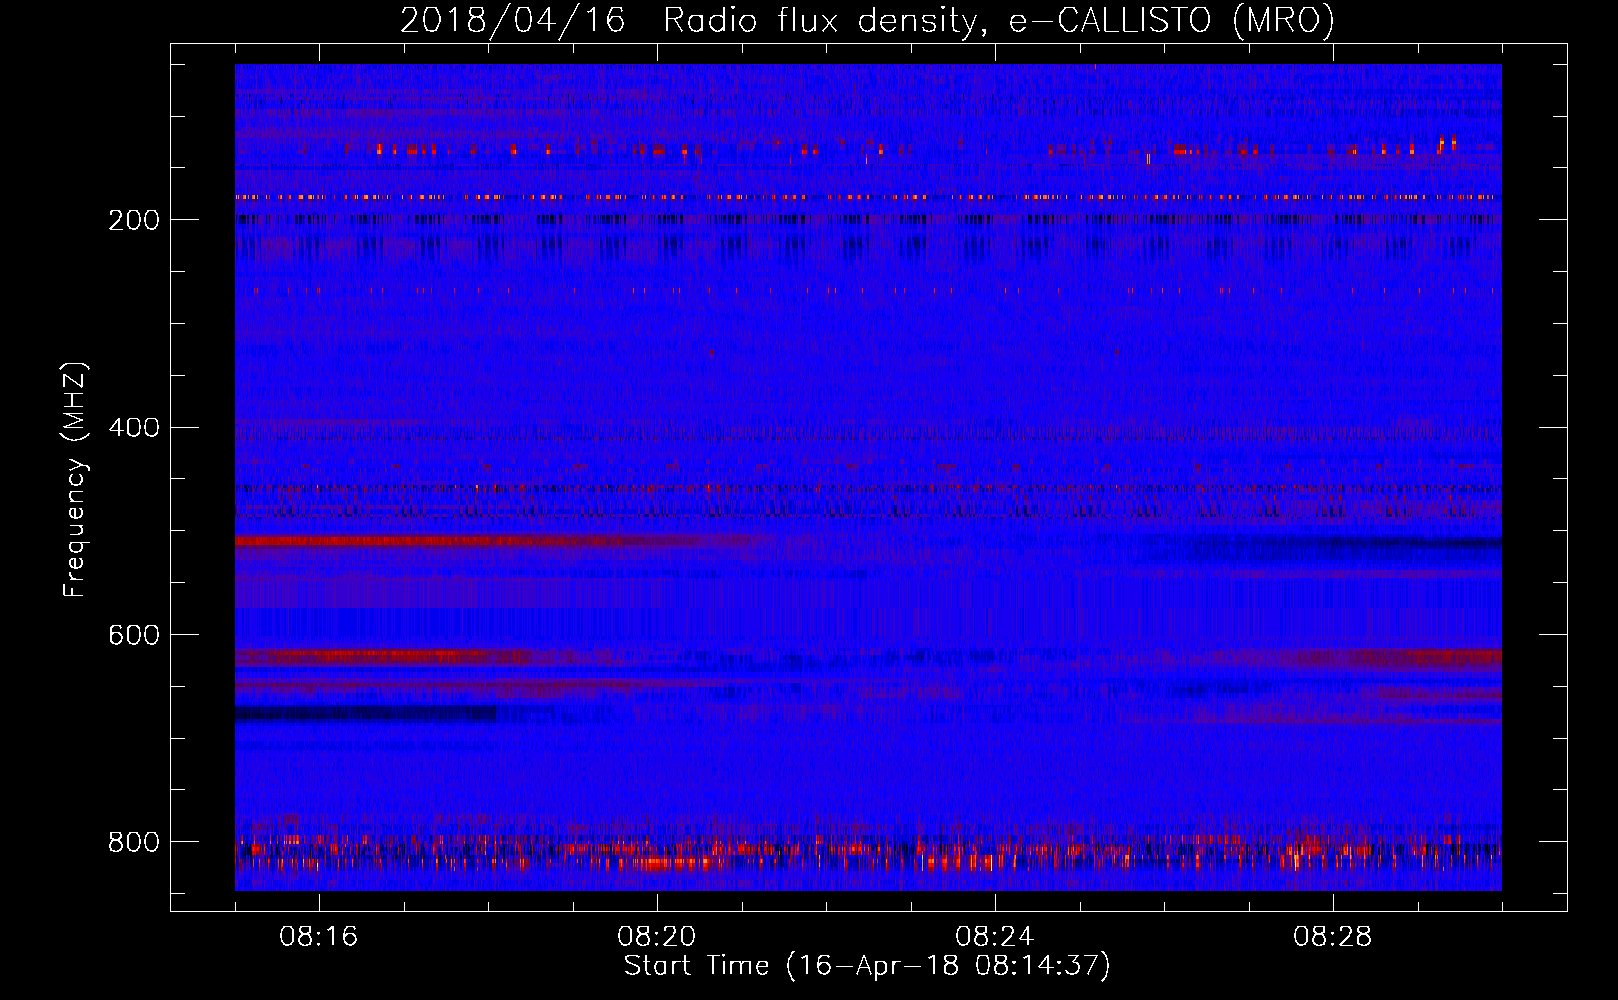Screen dimensions: 1618x1000
Task: Select the 08:16 time tick label
Action: coord(319,937)
